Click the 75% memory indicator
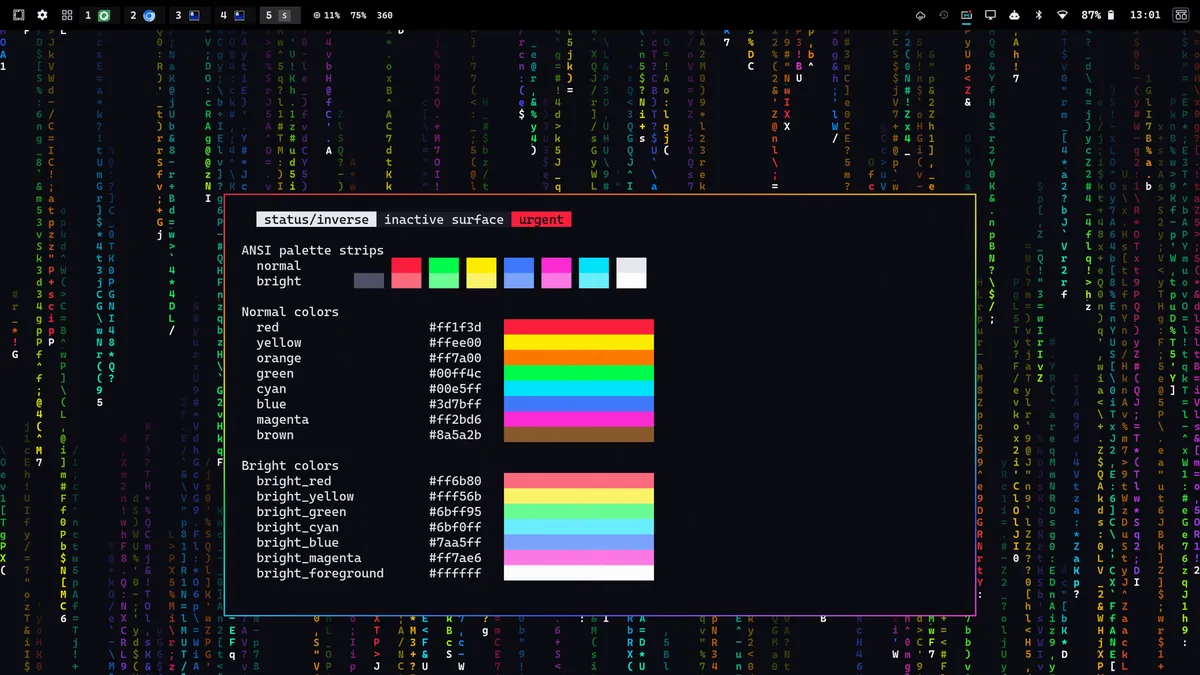This screenshot has height=675, width=1200. pos(358,15)
